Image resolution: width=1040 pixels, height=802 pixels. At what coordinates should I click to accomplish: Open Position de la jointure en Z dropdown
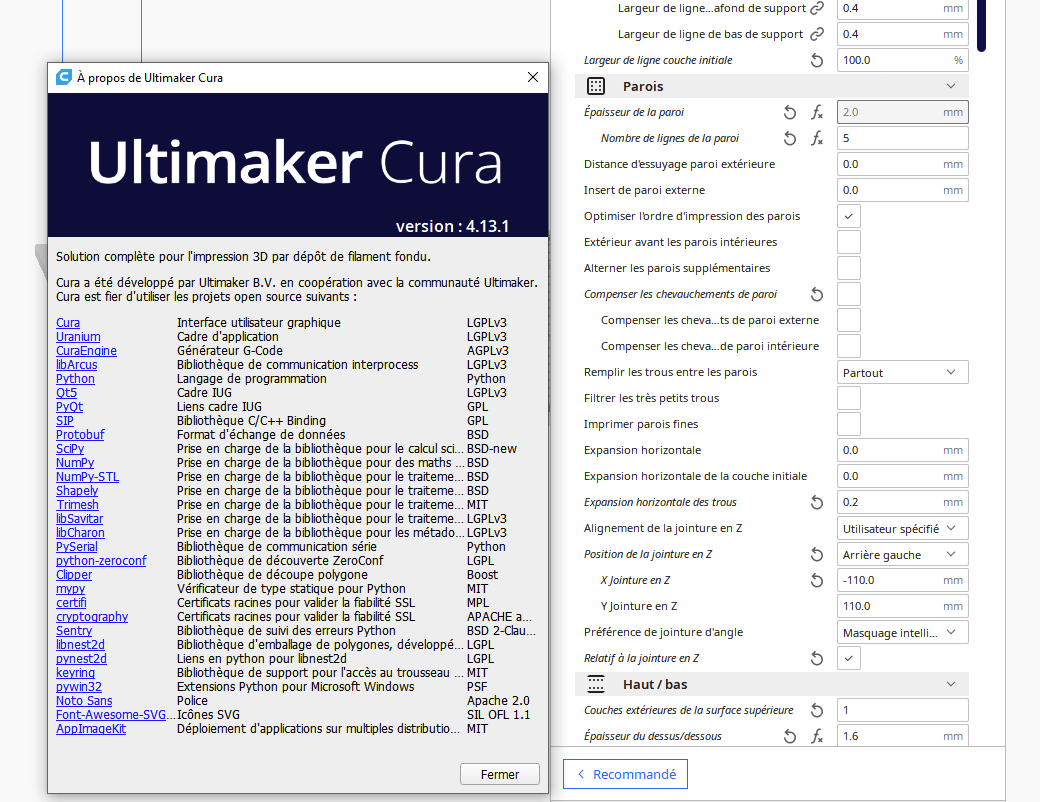click(902, 555)
